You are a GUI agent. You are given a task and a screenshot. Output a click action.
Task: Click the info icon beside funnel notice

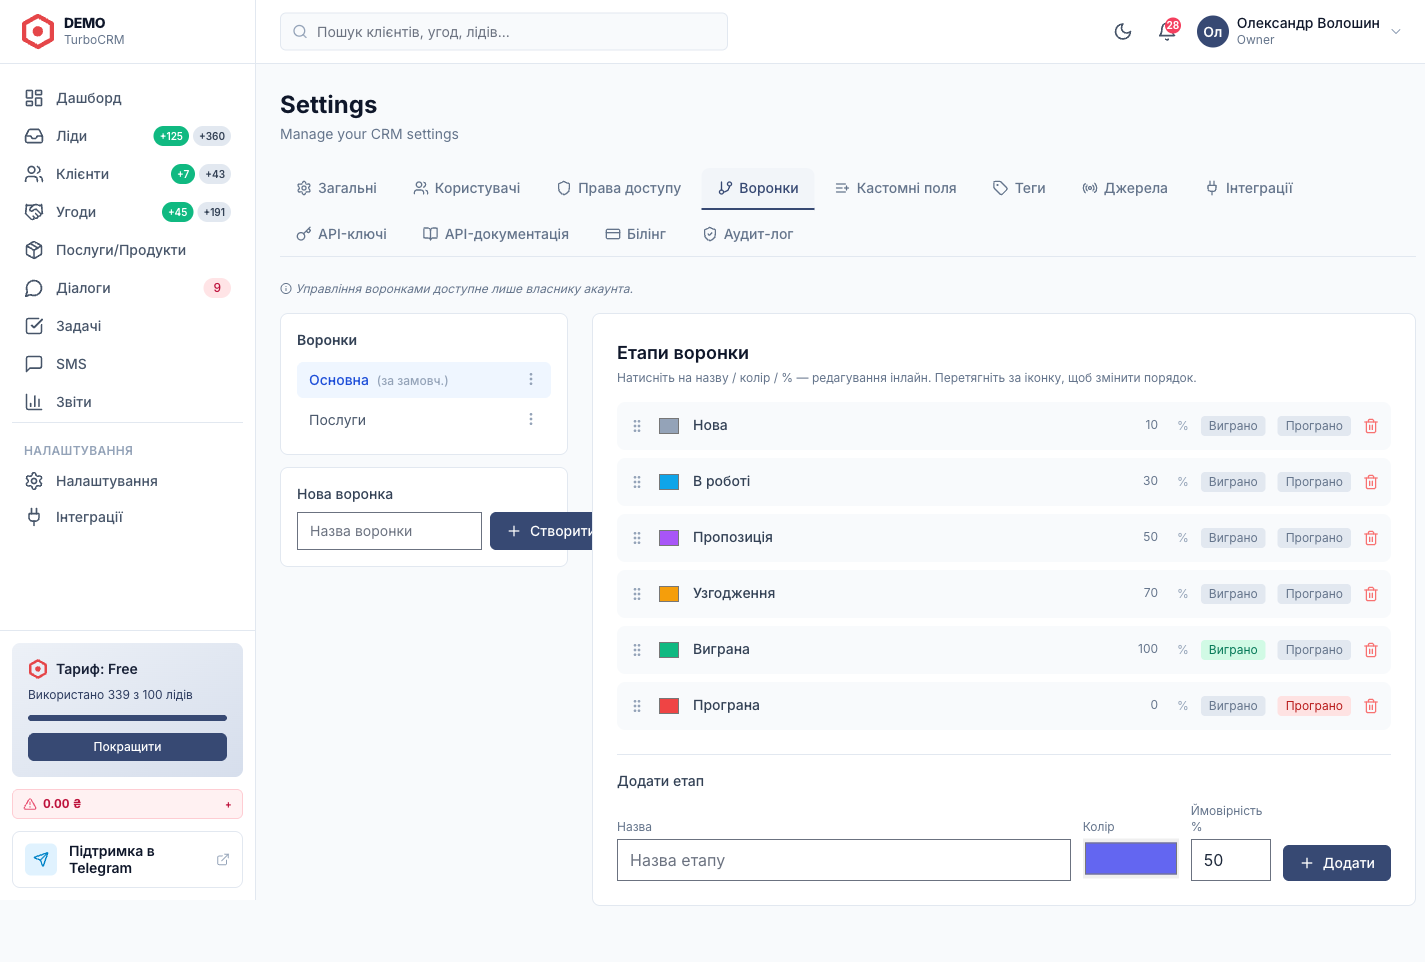[286, 289]
